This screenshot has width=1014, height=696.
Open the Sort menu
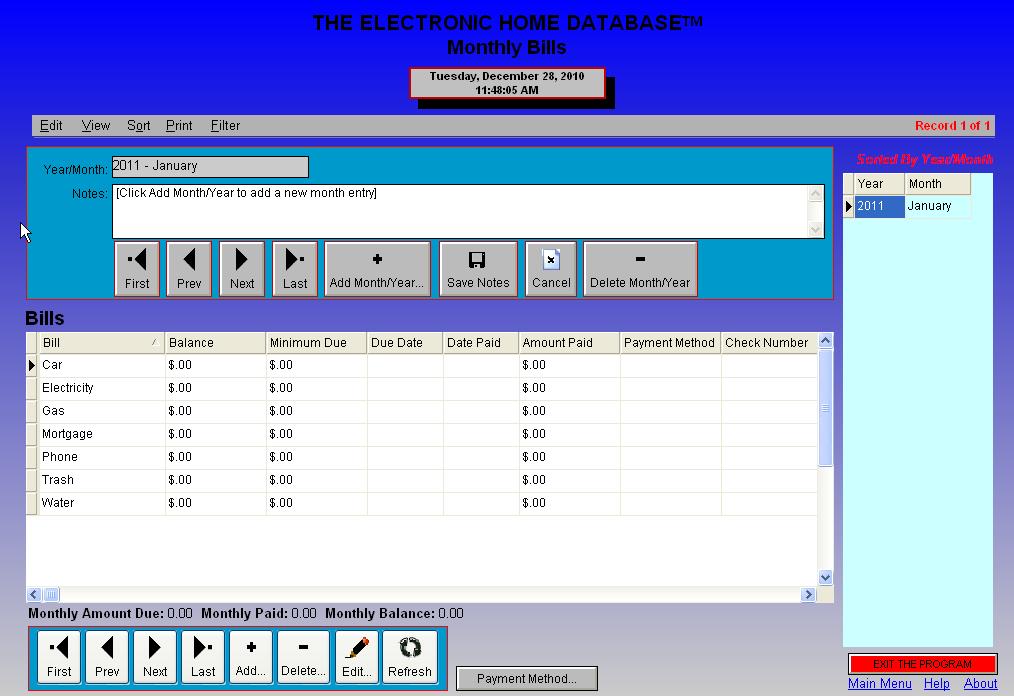coord(138,125)
